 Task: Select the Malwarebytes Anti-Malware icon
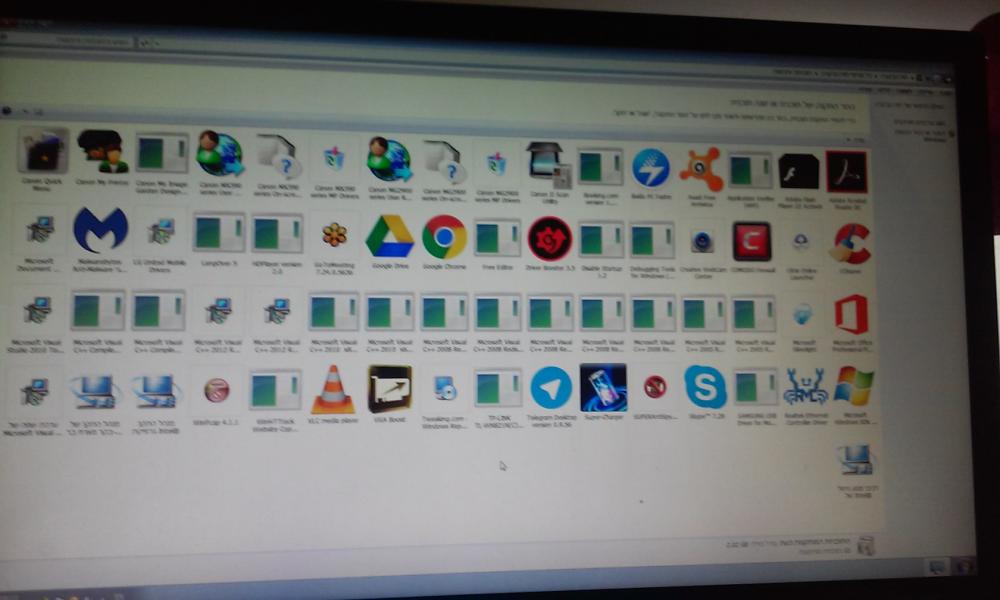point(100,229)
